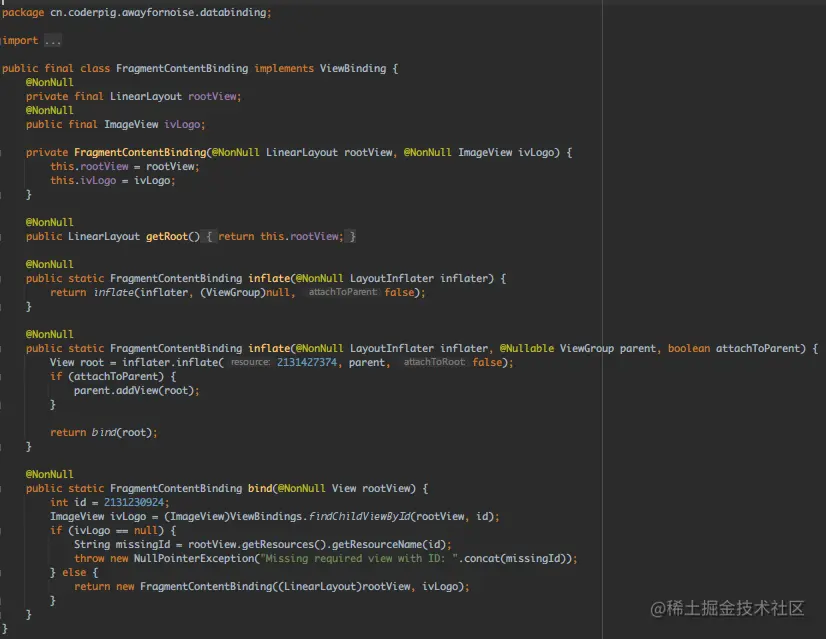Click the "String missingId" declaration

(x=122, y=544)
